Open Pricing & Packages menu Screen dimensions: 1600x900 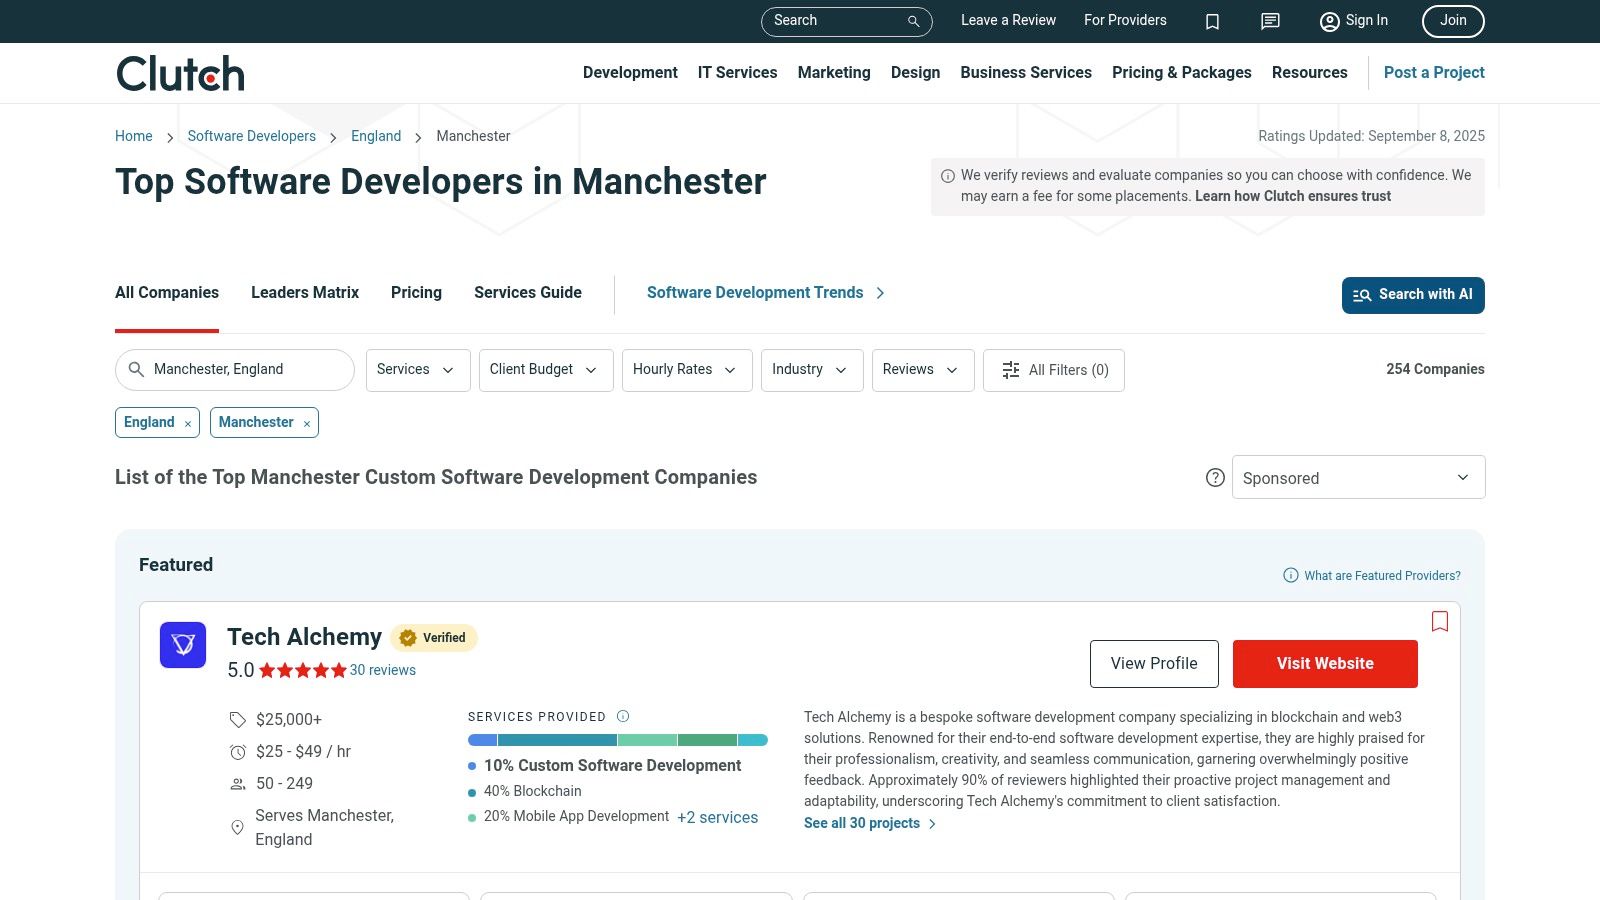pos(1182,73)
